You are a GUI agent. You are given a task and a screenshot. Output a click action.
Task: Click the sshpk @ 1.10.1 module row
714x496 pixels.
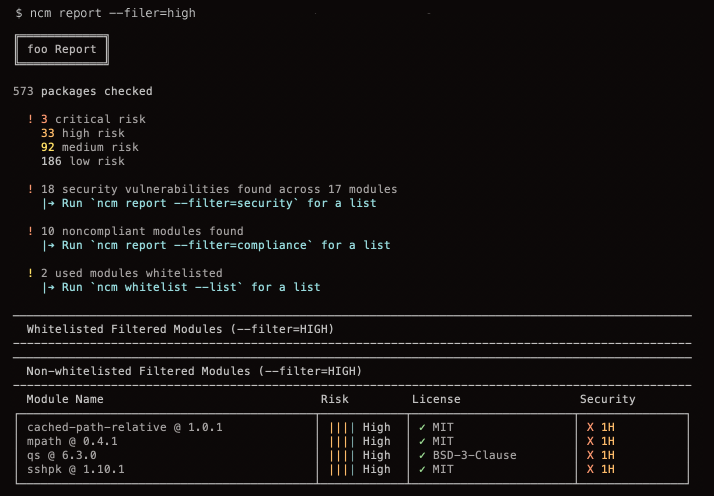tap(72, 469)
